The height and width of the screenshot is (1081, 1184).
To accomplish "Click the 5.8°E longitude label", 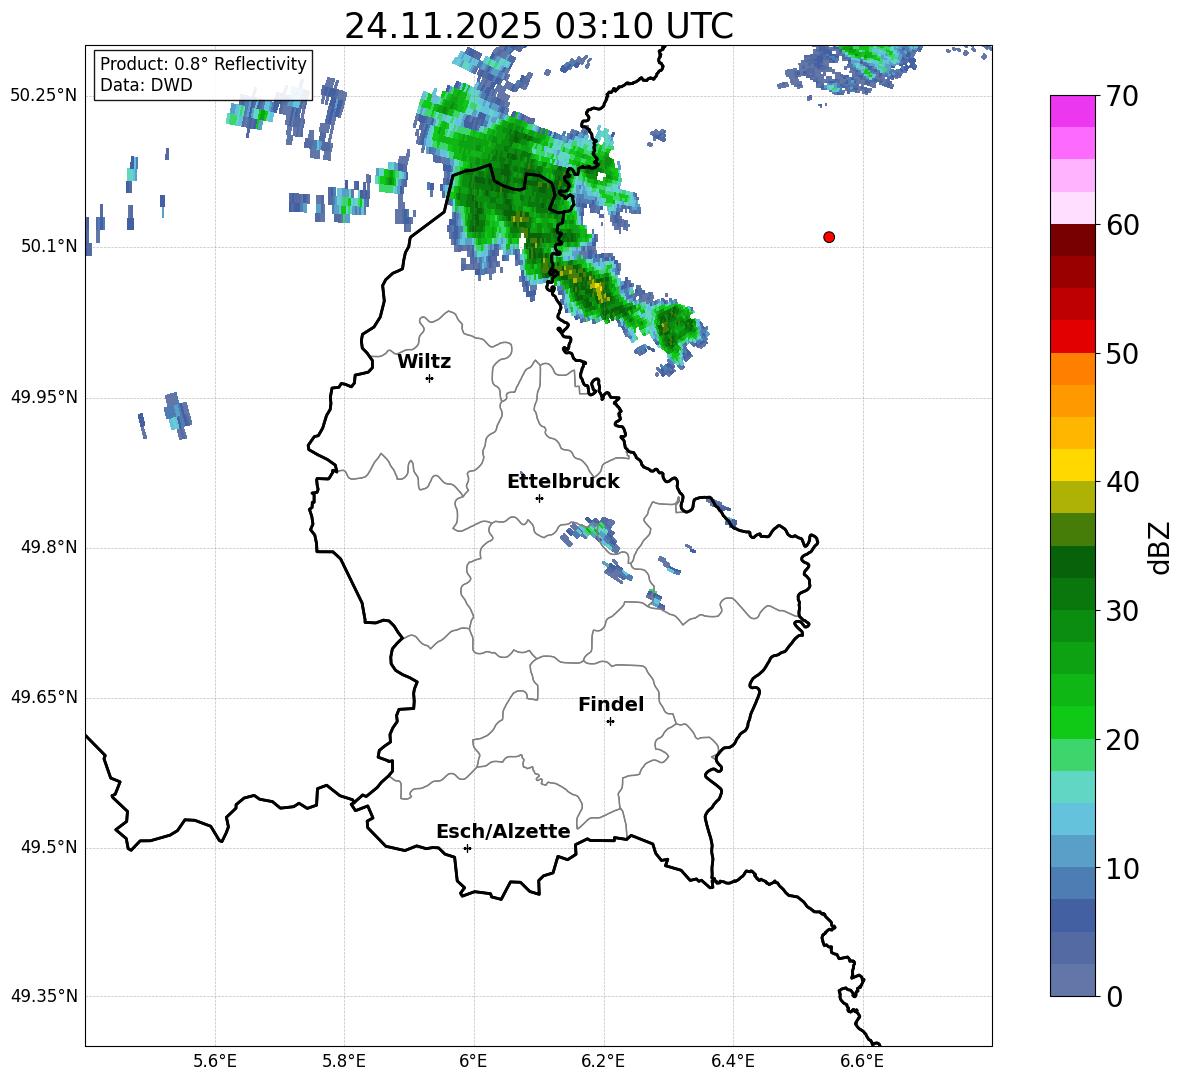I will (x=344, y=1061).
